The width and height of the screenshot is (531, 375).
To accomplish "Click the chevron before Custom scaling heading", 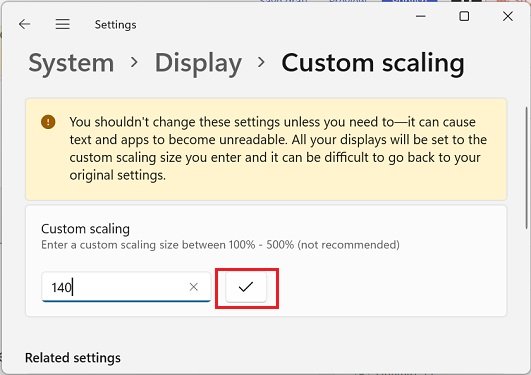I will coord(261,62).
